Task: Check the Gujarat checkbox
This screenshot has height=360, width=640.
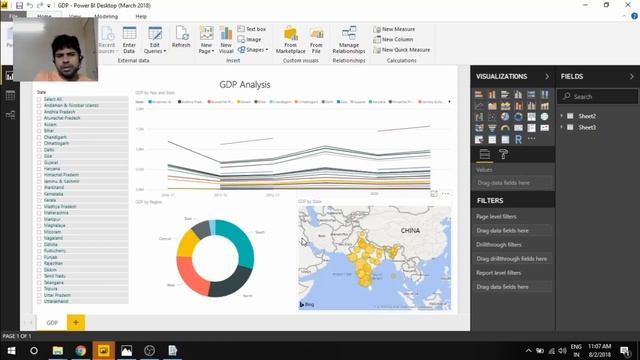Action: 39,162
